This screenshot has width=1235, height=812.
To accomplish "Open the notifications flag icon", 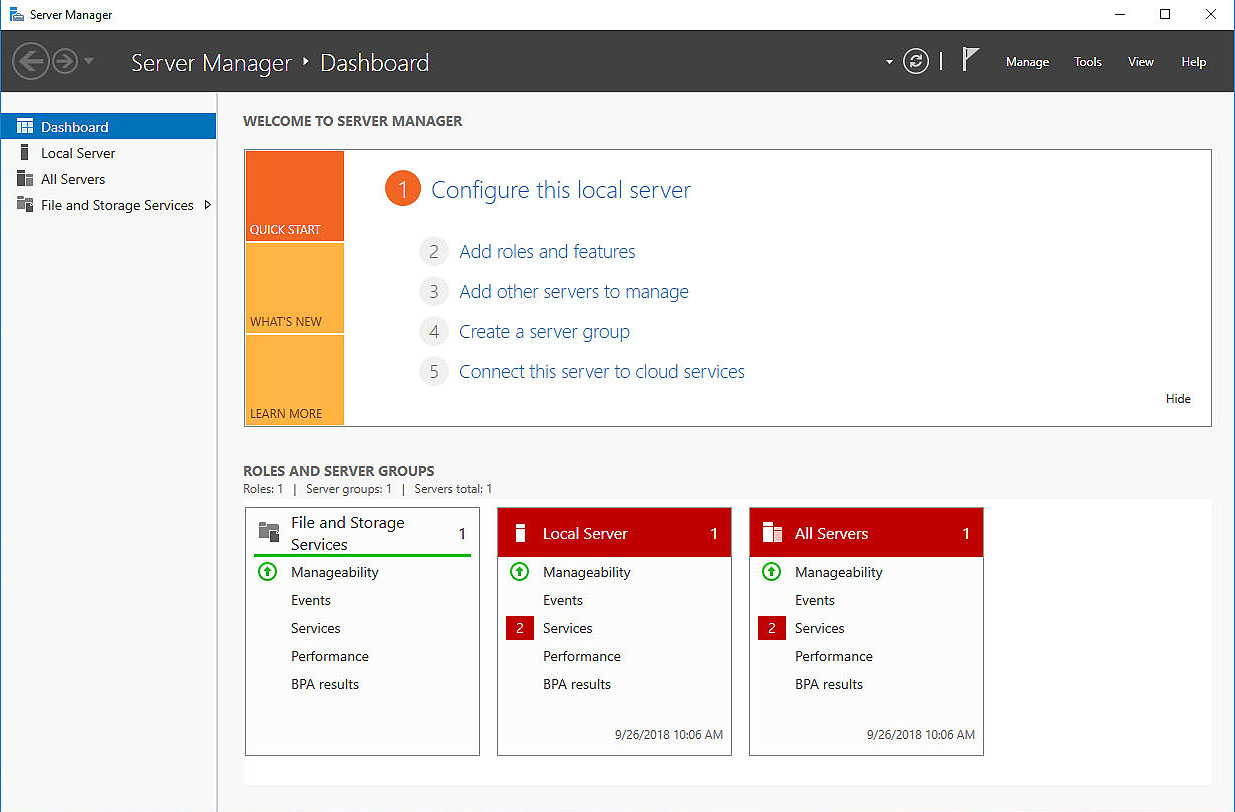I will [x=969, y=60].
